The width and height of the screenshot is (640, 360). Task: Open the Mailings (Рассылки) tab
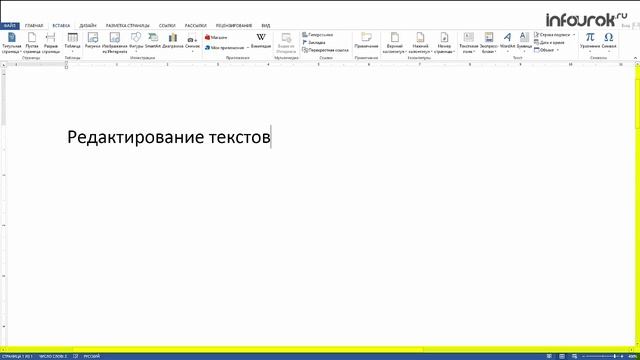196,25
